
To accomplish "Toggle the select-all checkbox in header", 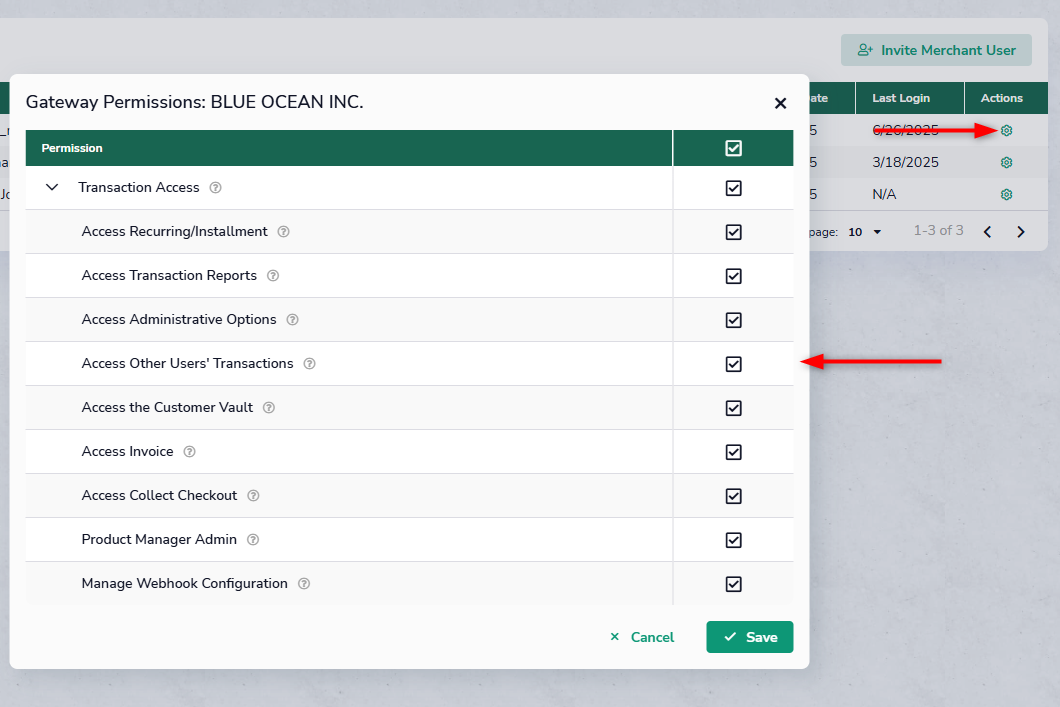I will click(733, 148).
